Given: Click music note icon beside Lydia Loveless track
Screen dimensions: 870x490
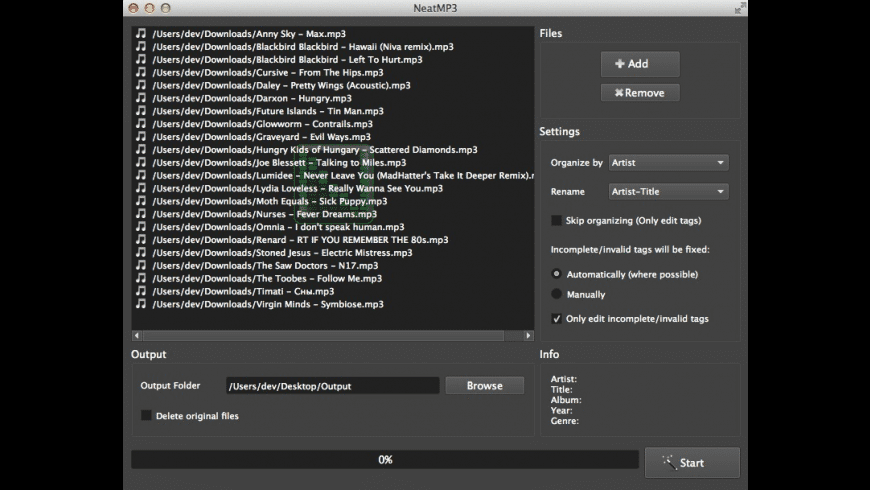Looking at the screenshot, I should click(141, 188).
